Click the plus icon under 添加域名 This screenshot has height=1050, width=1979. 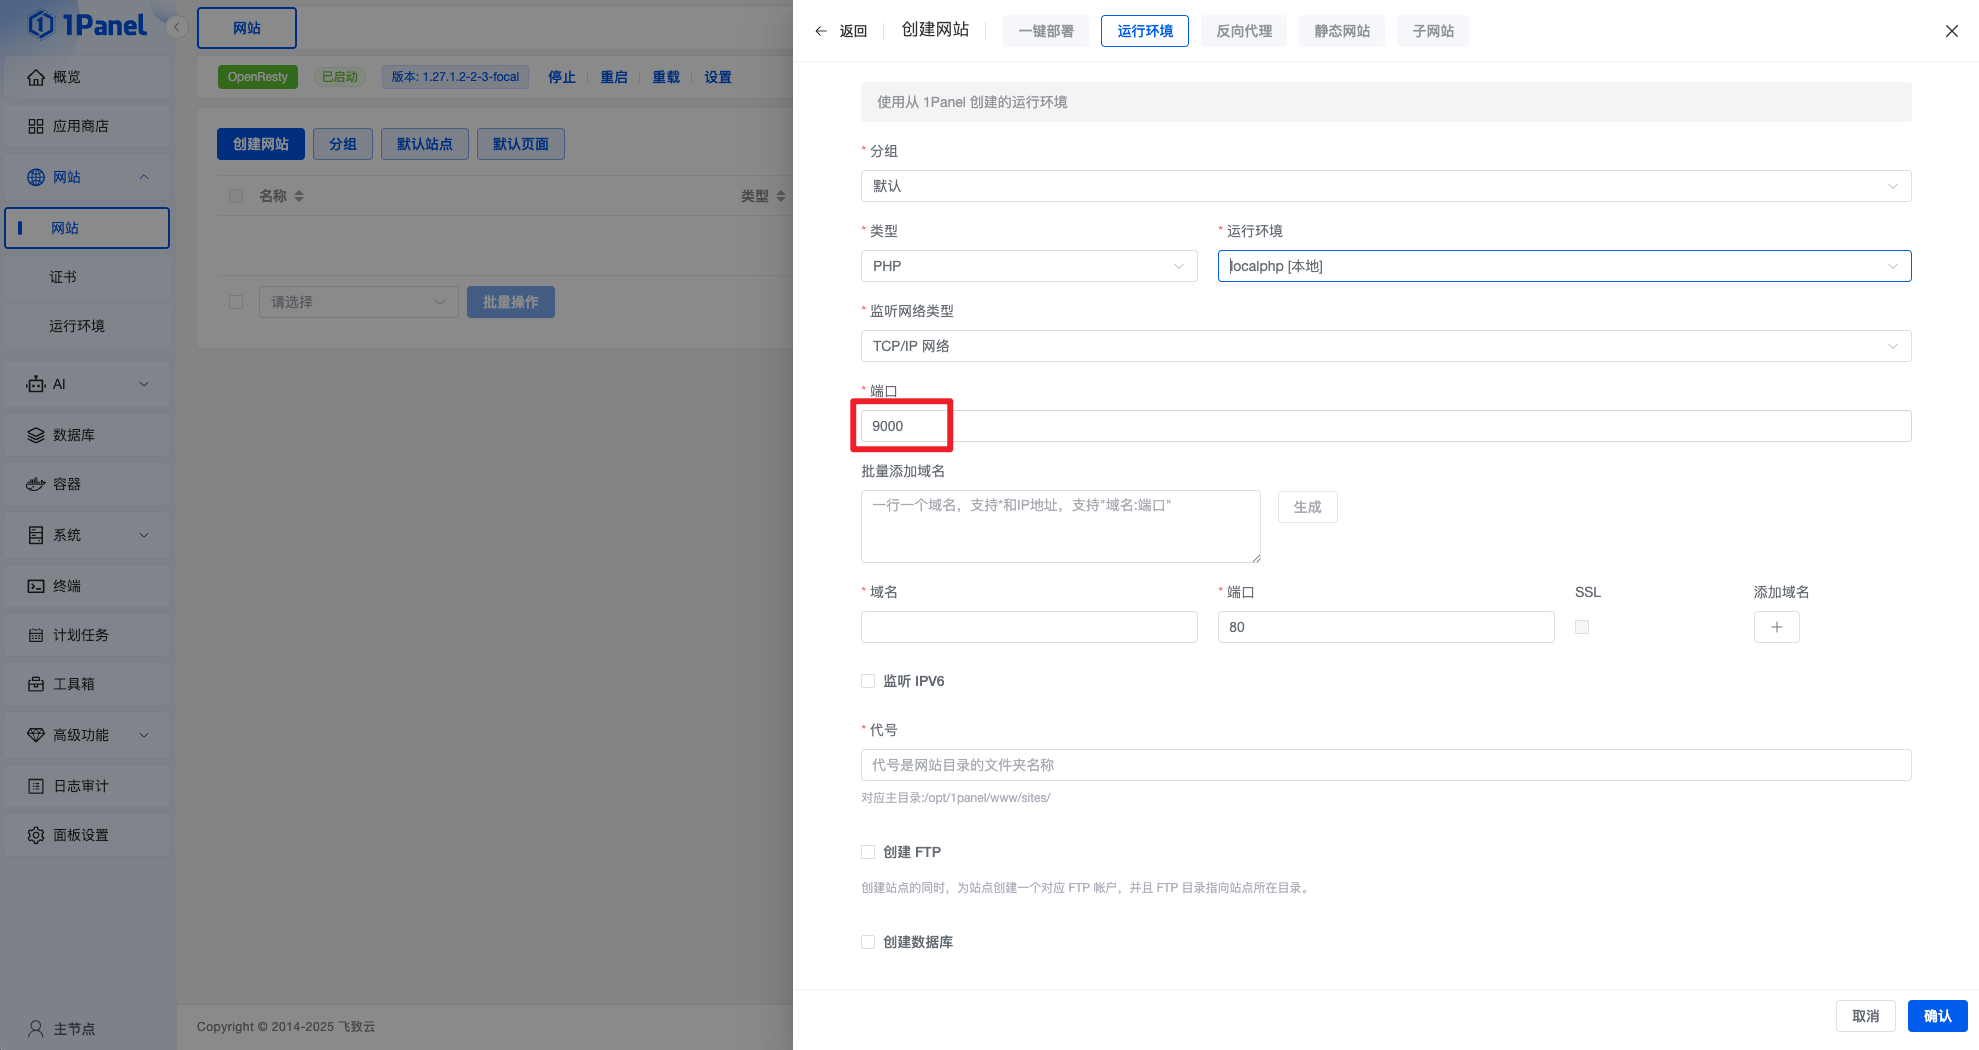(x=1776, y=627)
